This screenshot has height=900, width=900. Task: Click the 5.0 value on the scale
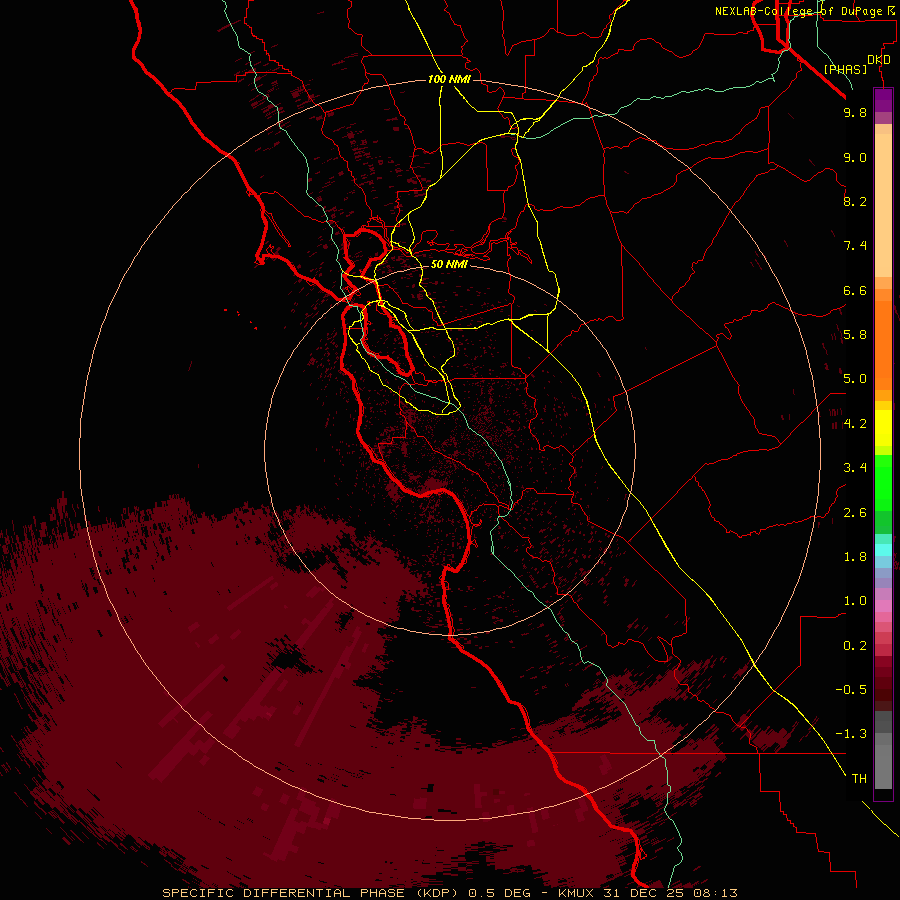click(855, 379)
